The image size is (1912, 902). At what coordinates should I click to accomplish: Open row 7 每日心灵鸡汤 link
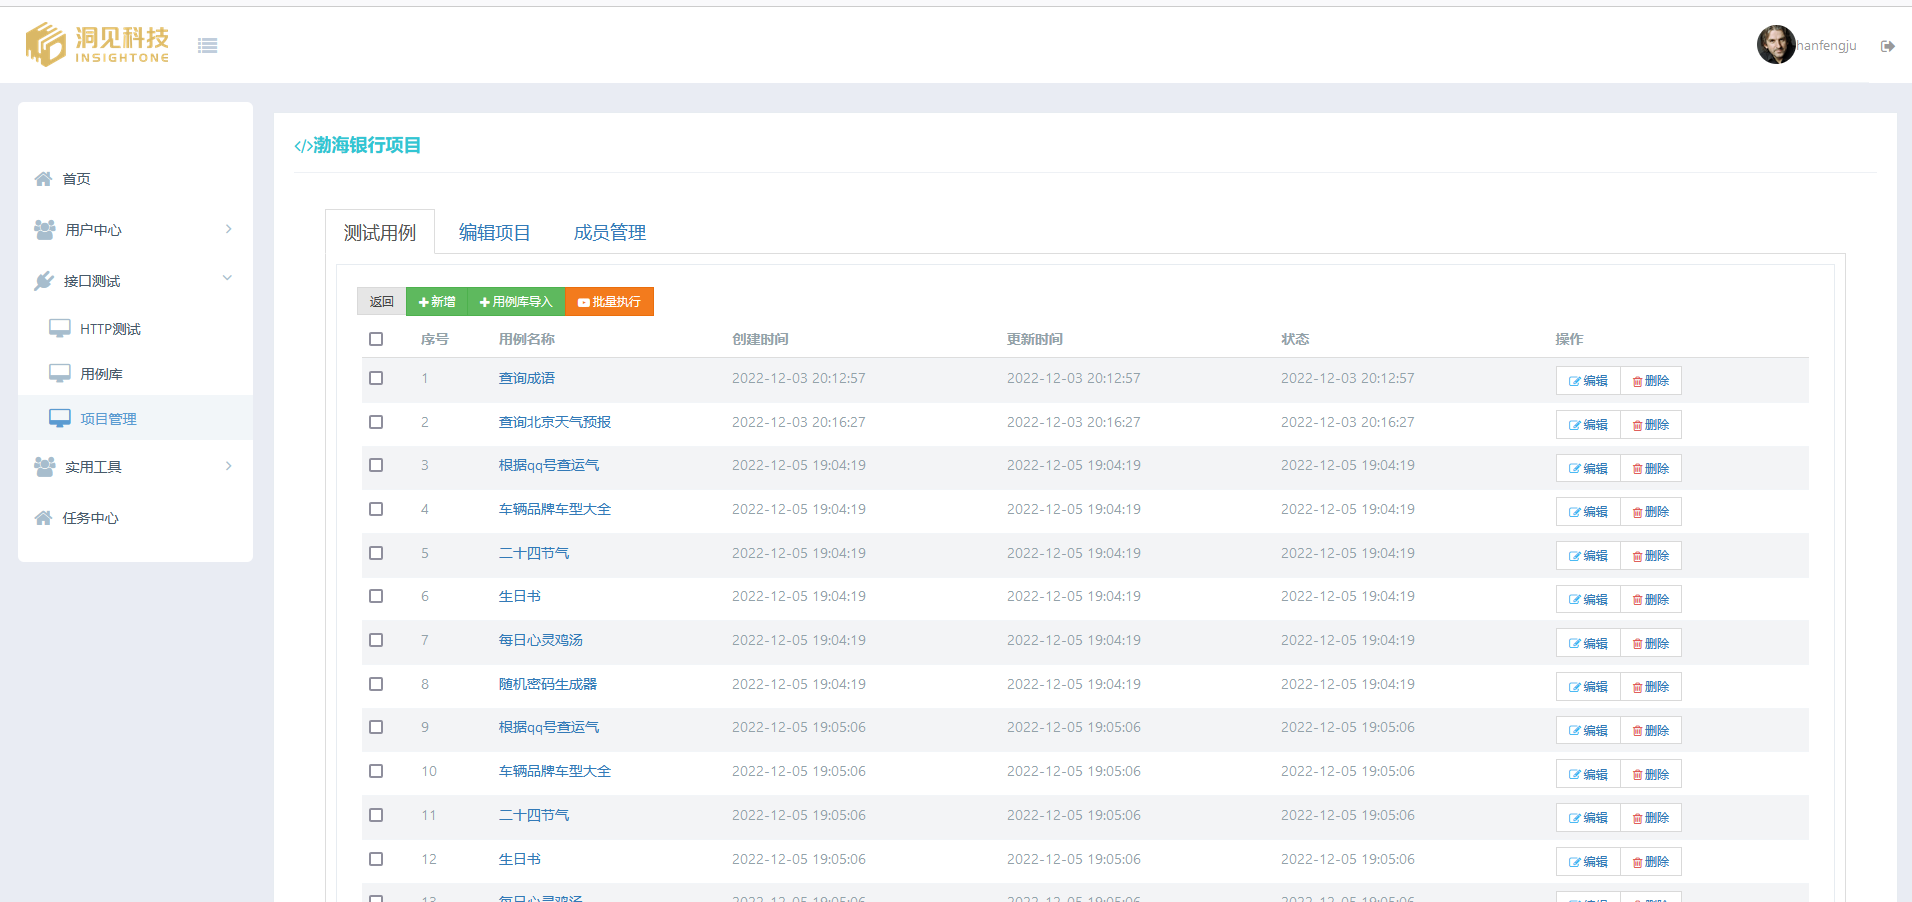pos(541,640)
